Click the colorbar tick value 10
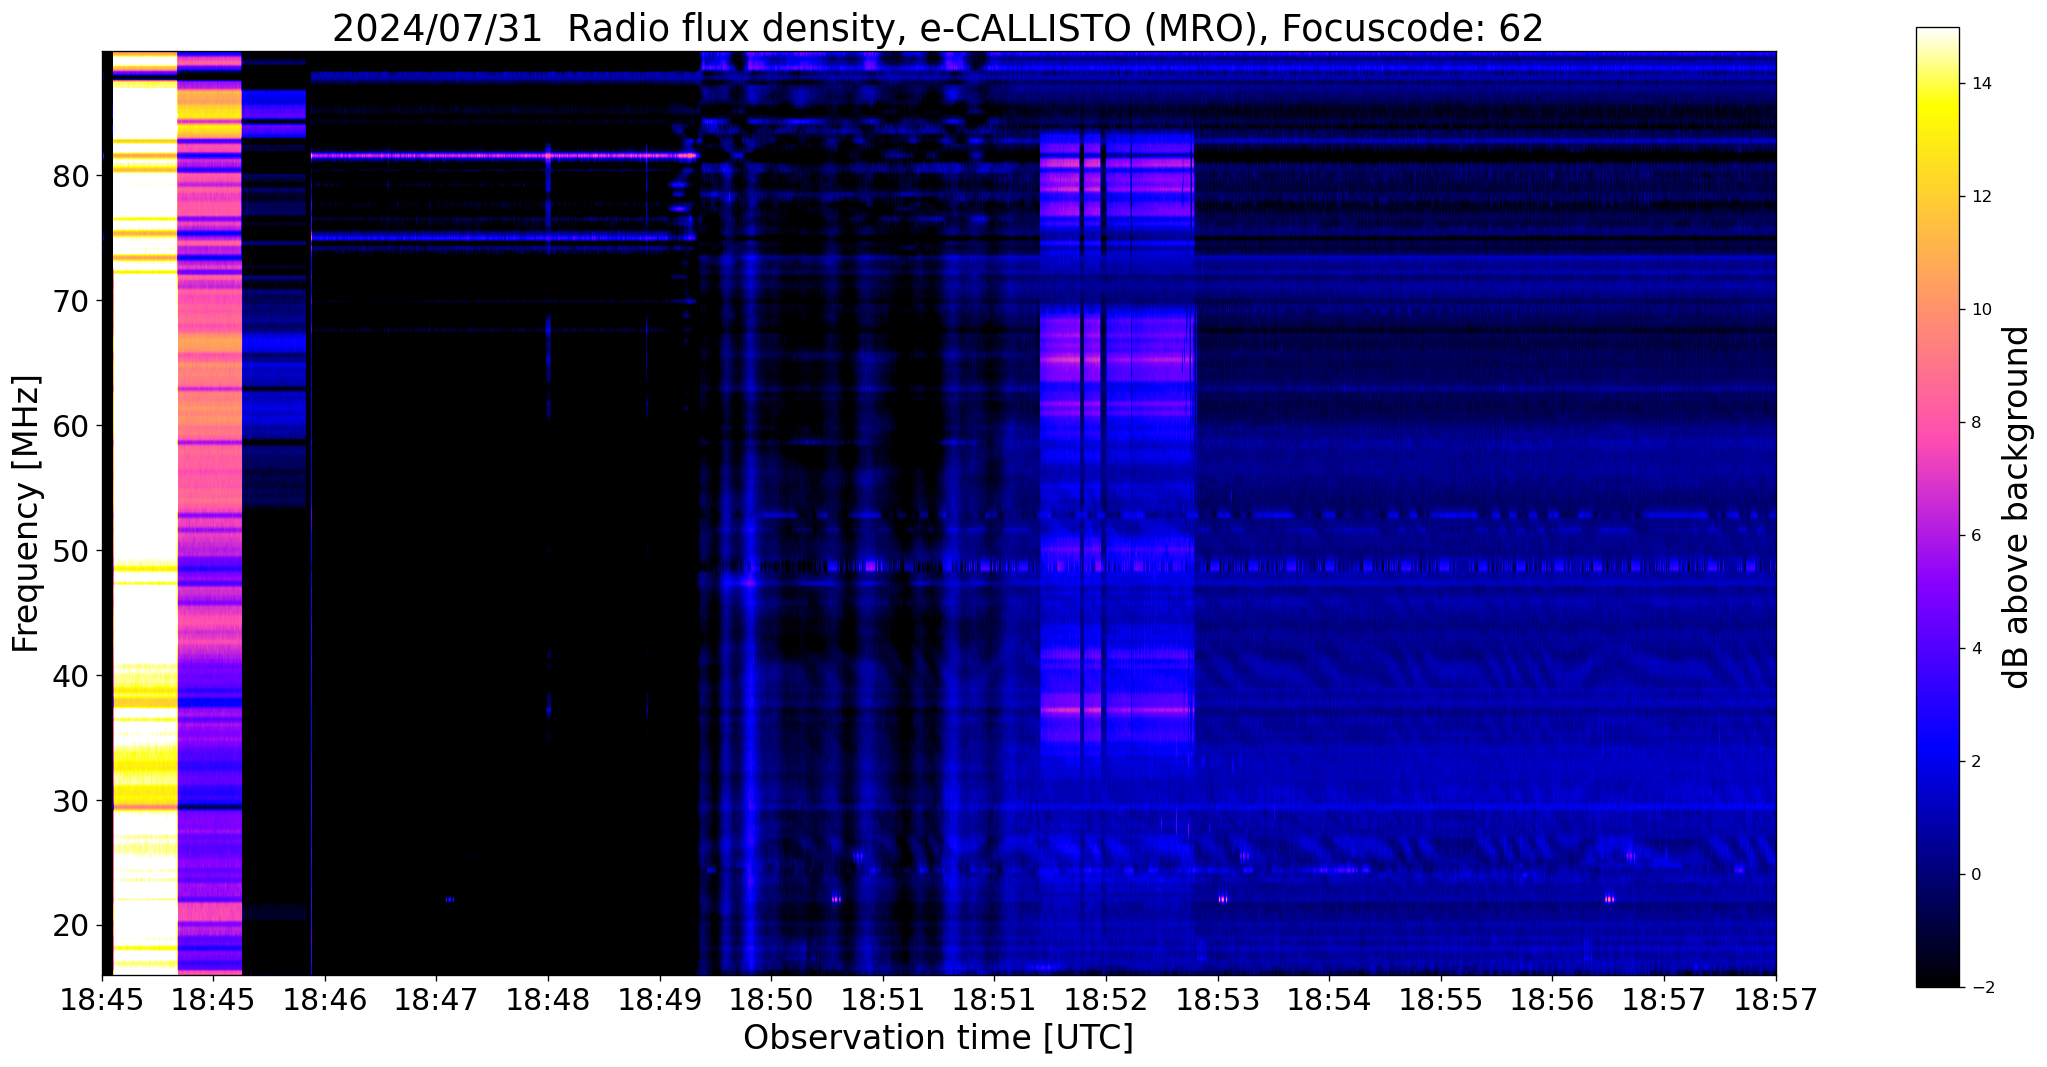This screenshot has width=2047, height=1067. click(1980, 310)
